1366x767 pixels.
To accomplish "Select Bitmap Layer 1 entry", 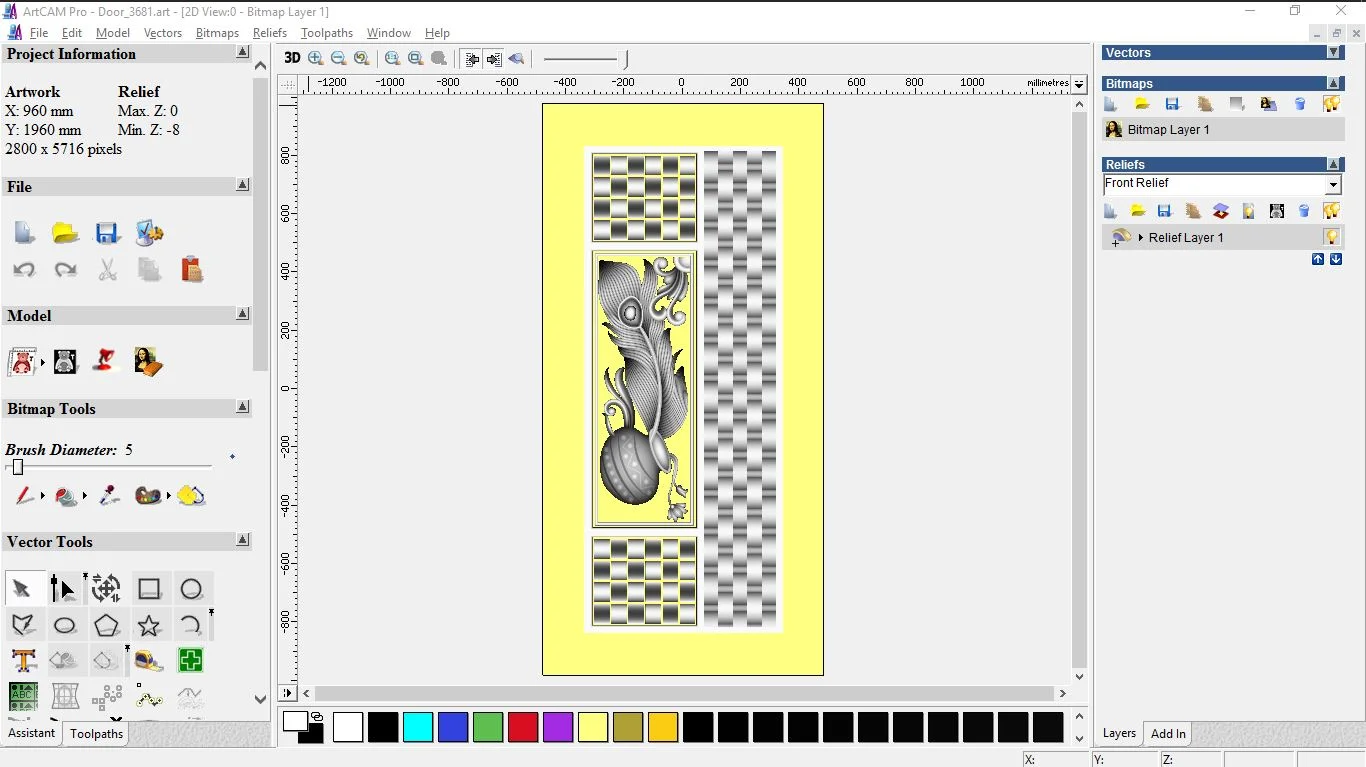I will pos(1168,130).
